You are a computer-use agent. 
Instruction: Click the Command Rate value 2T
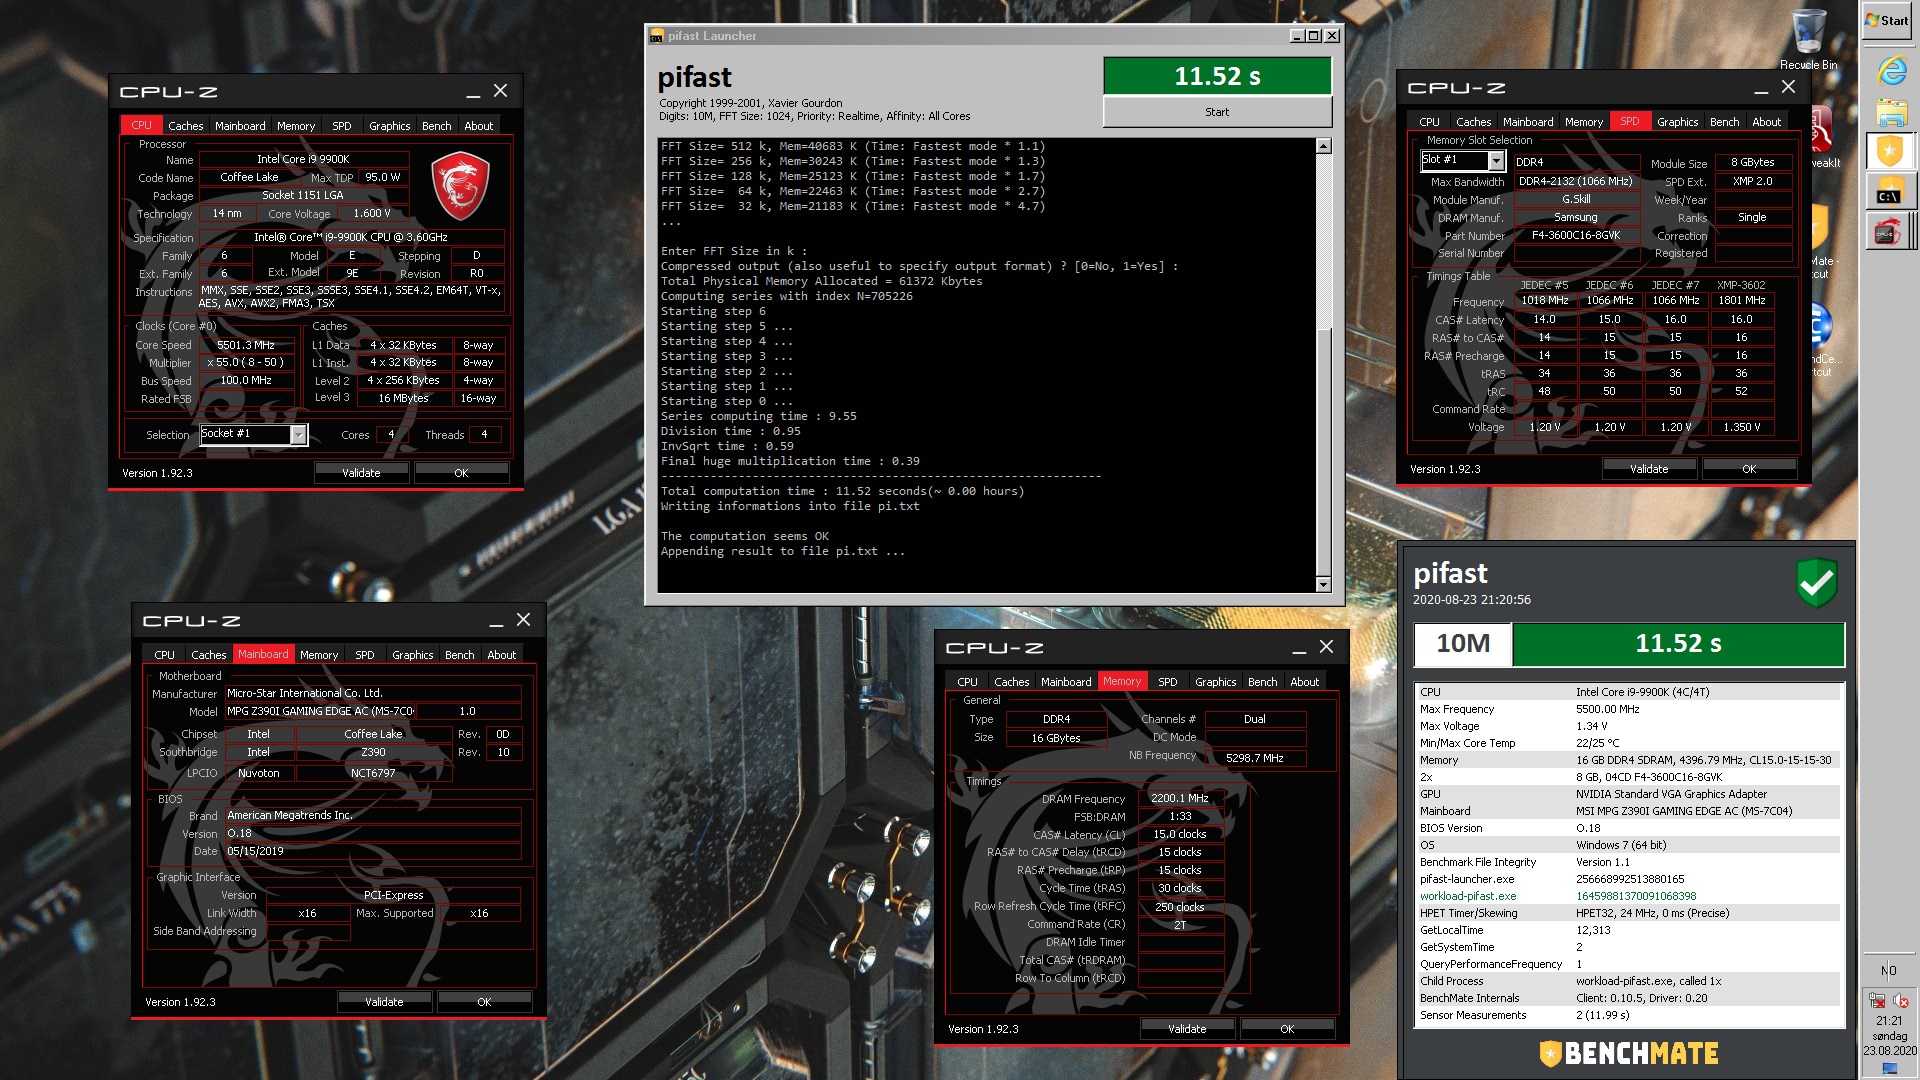pos(1180,925)
